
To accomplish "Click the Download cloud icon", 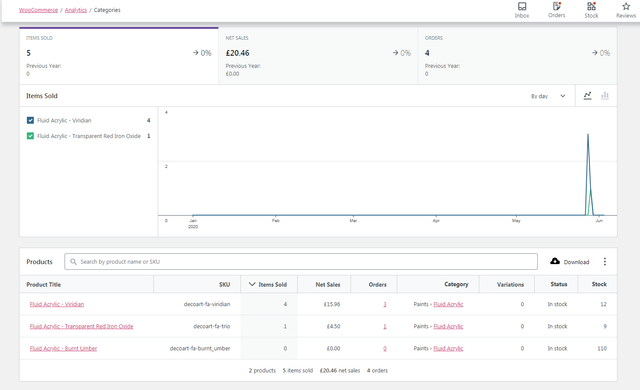I will [x=555, y=261].
